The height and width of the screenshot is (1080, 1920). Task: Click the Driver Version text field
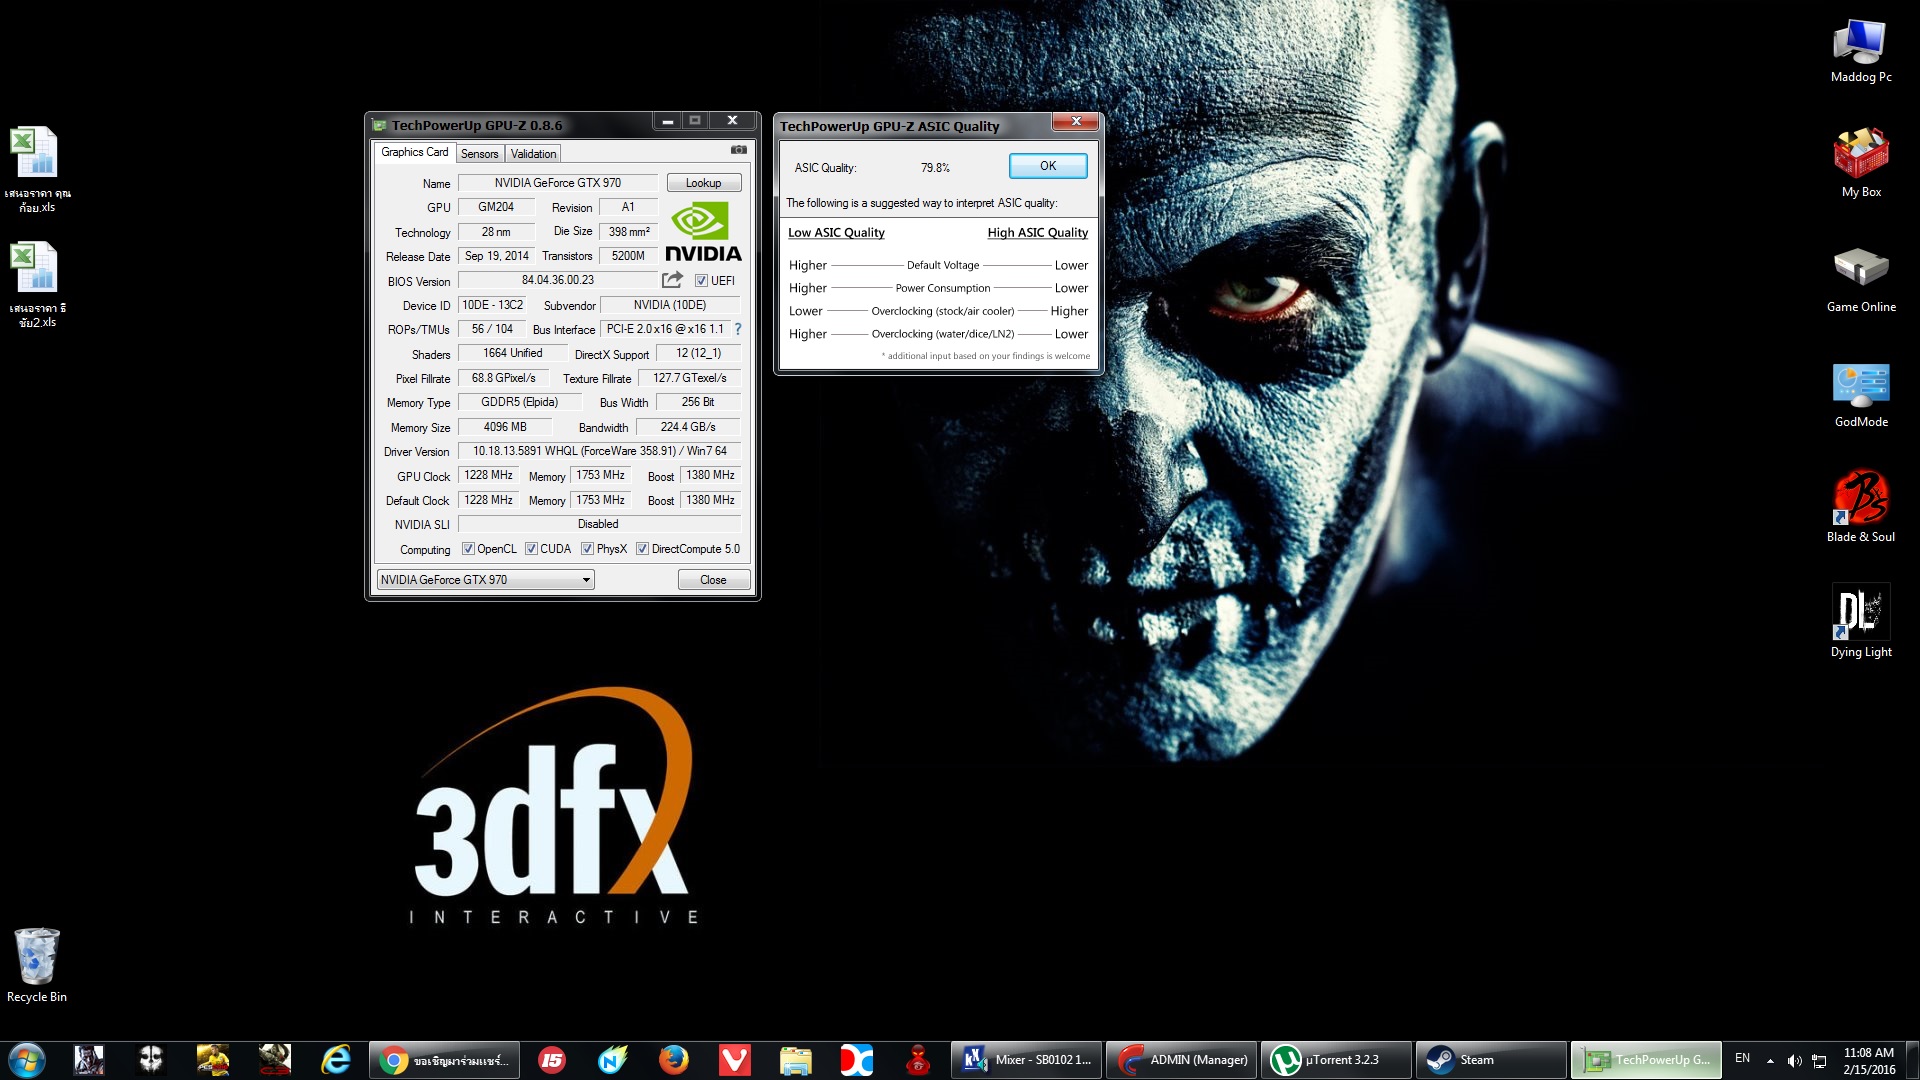(599, 451)
